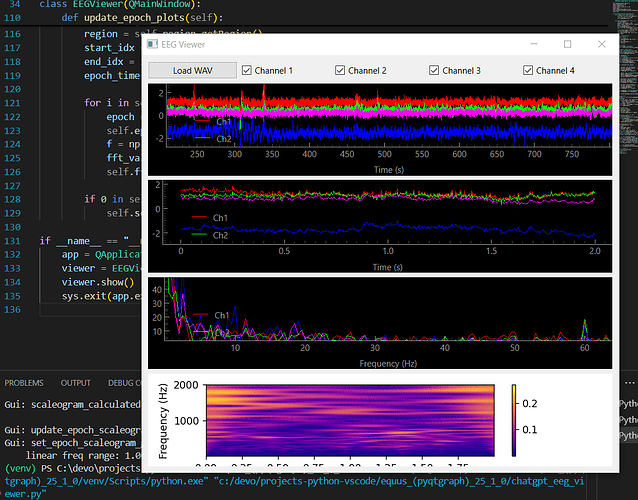Click the 1.0 tick on the epoch plot's axis
This screenshot has width=638, height=500.
(388, 251)
